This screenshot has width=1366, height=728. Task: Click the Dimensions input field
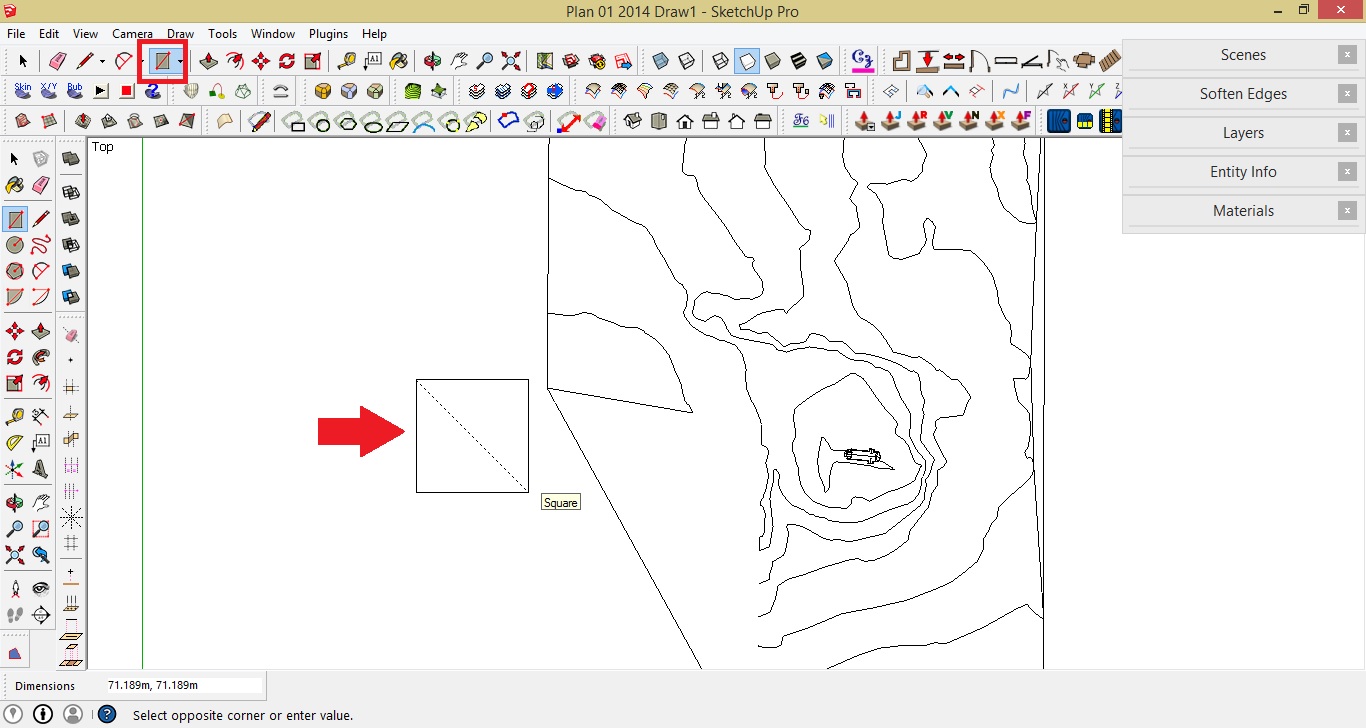coord(185,685)
